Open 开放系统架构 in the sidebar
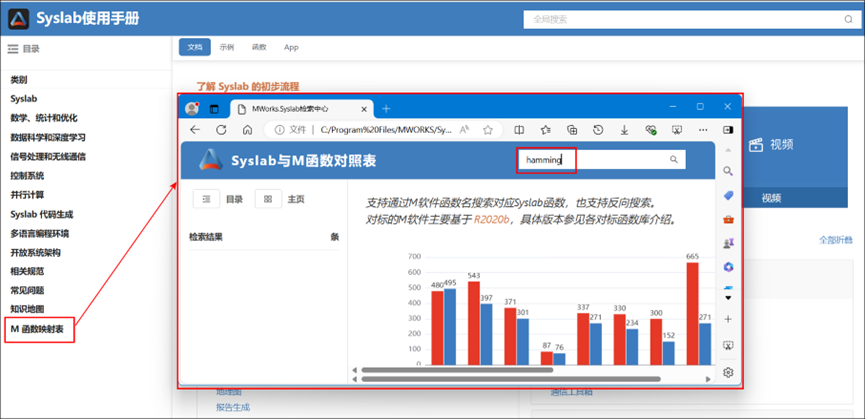The height and width of the screenshot is (419, 865). [x=35, y=253]
